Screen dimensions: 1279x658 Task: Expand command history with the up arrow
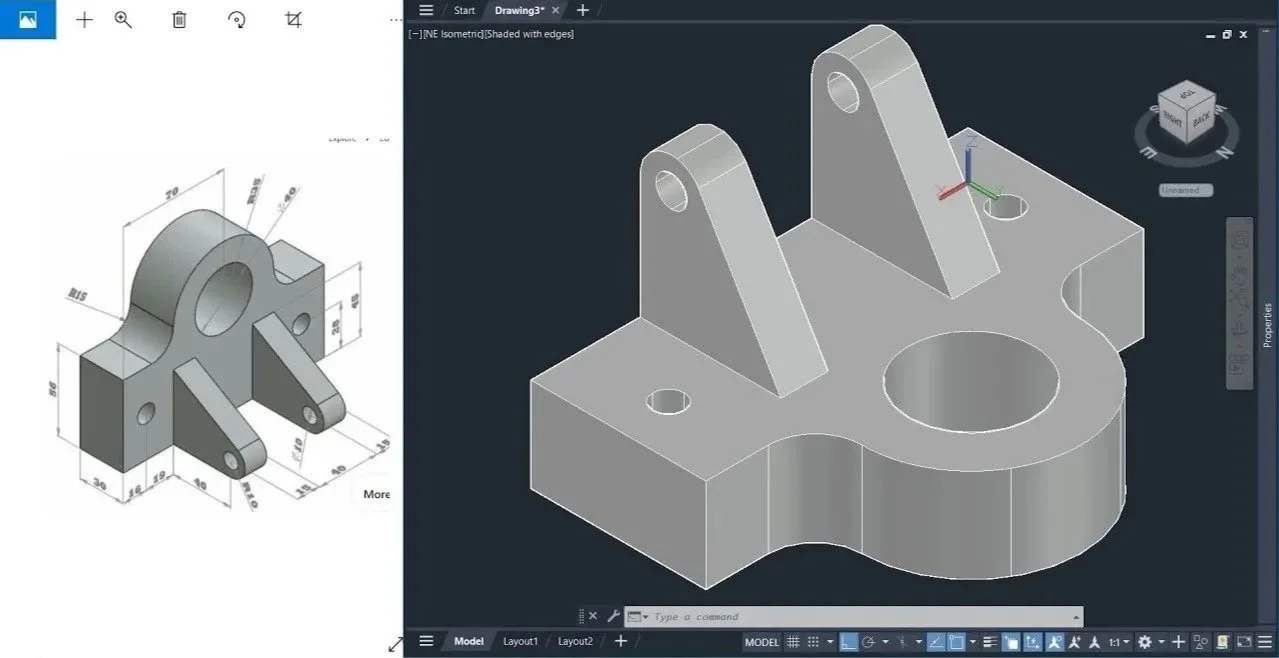(x=1076, y=616)
